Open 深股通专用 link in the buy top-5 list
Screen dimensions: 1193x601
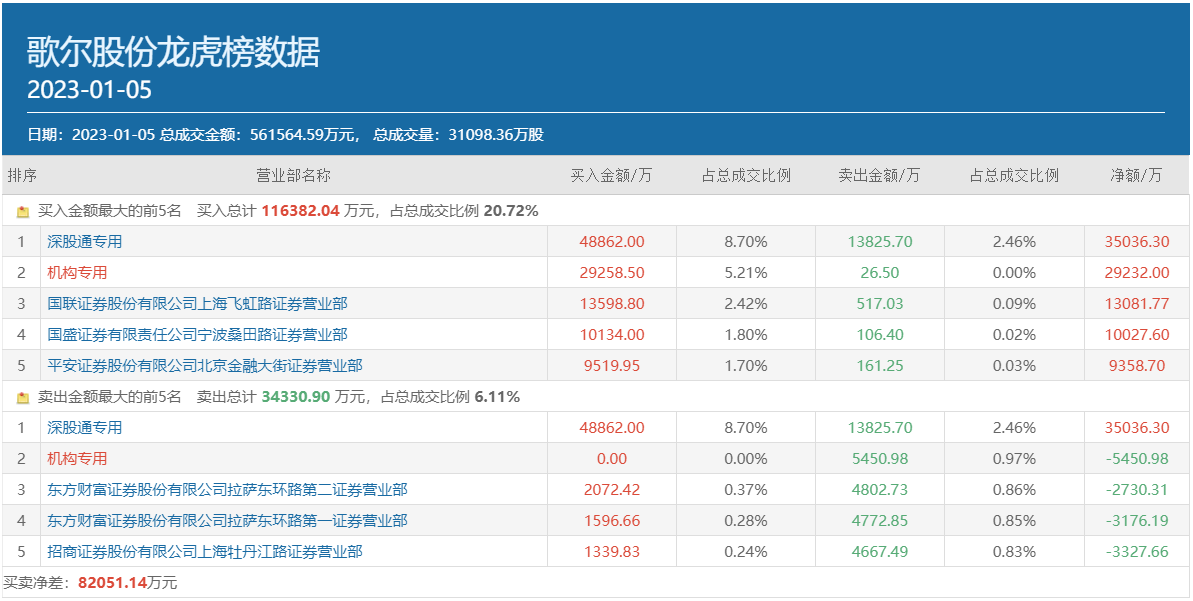(x=85, y=242)
